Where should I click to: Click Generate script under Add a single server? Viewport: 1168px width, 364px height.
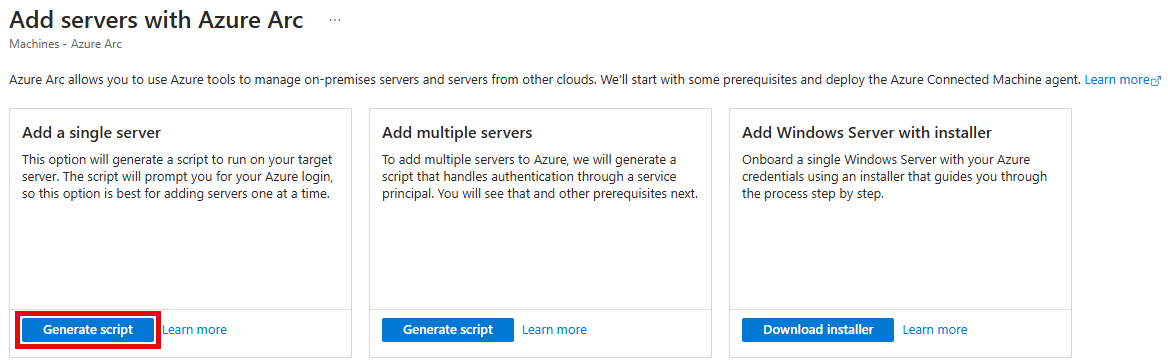coord(88,330)
